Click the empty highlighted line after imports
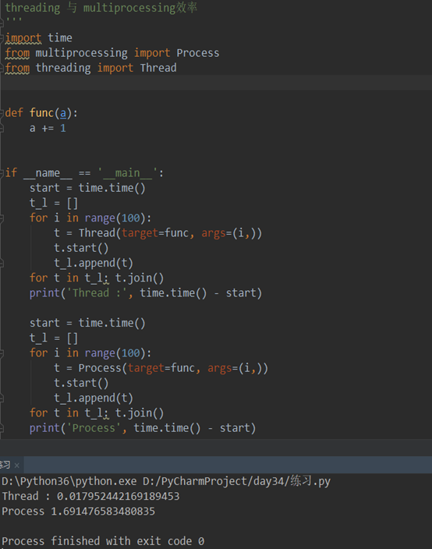Screen dimensions: 432x549 coord(216,83)
